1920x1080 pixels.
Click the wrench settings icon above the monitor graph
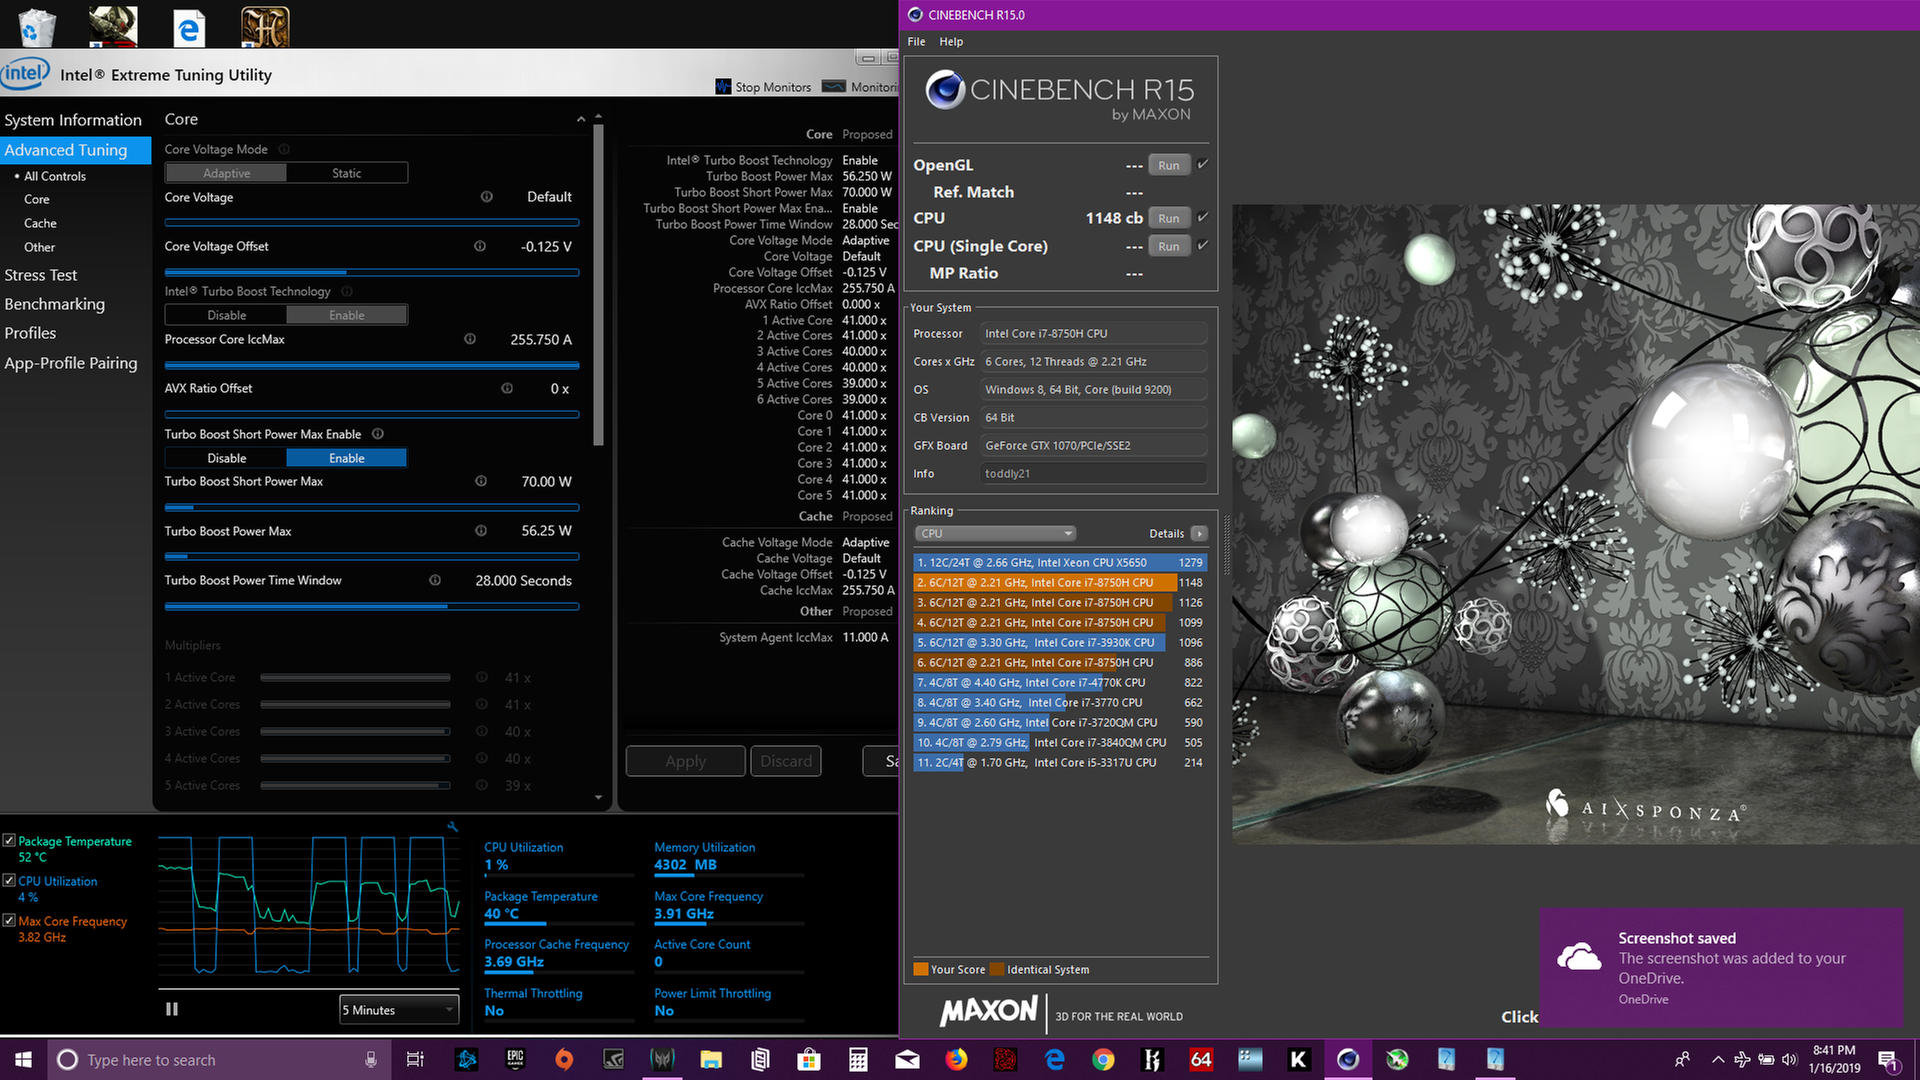(452, 827)
